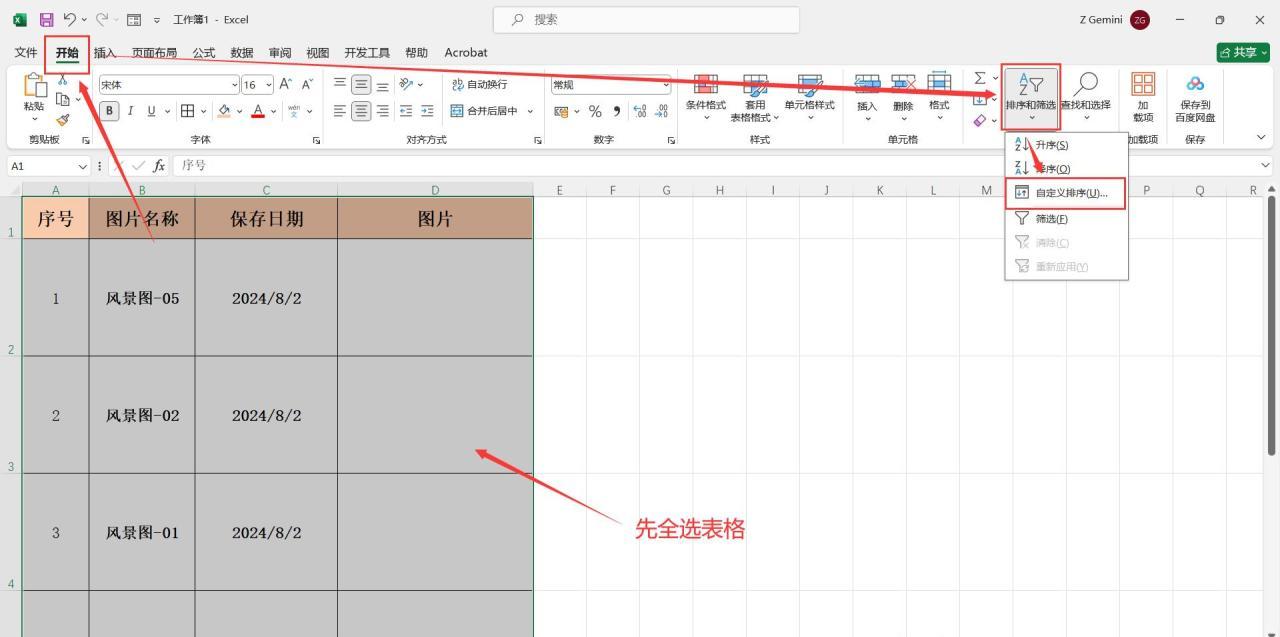
Task: Click the Increase Font Size icon
Action: pyautogui.click(x=286, y=85)
